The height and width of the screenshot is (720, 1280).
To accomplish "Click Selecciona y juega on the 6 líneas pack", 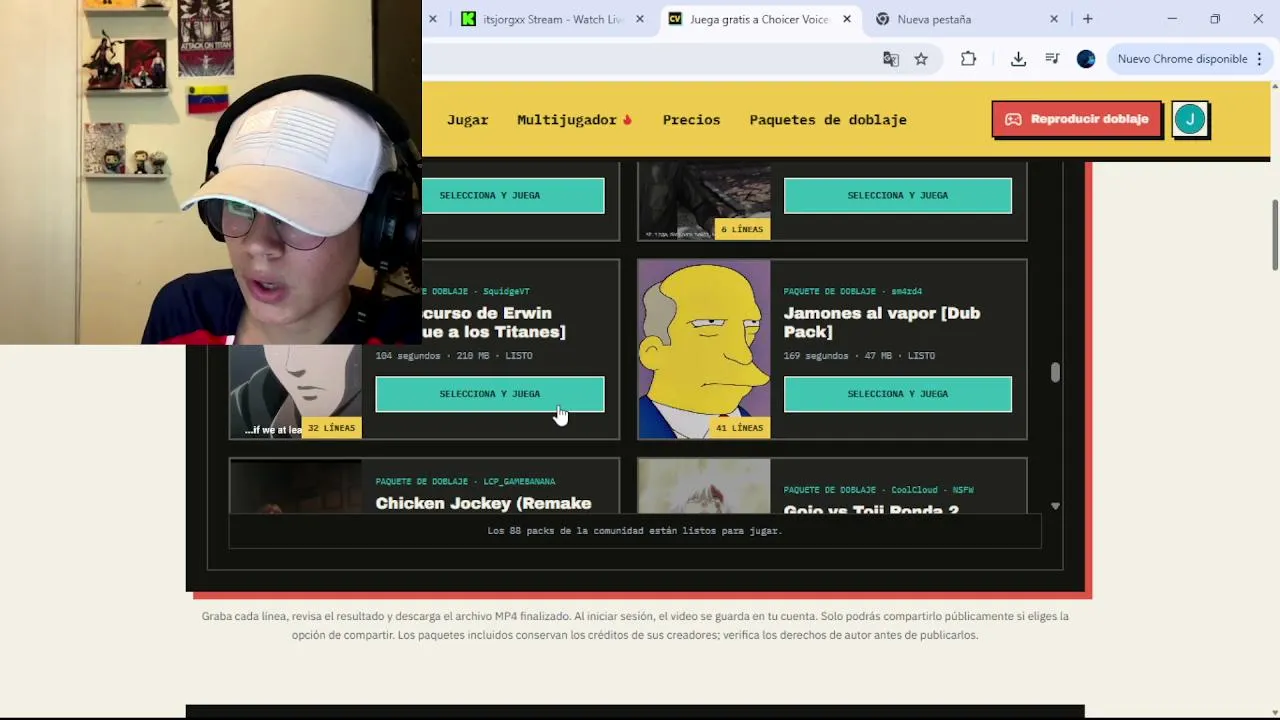I will pyautogui.click(x=898, y=195).
